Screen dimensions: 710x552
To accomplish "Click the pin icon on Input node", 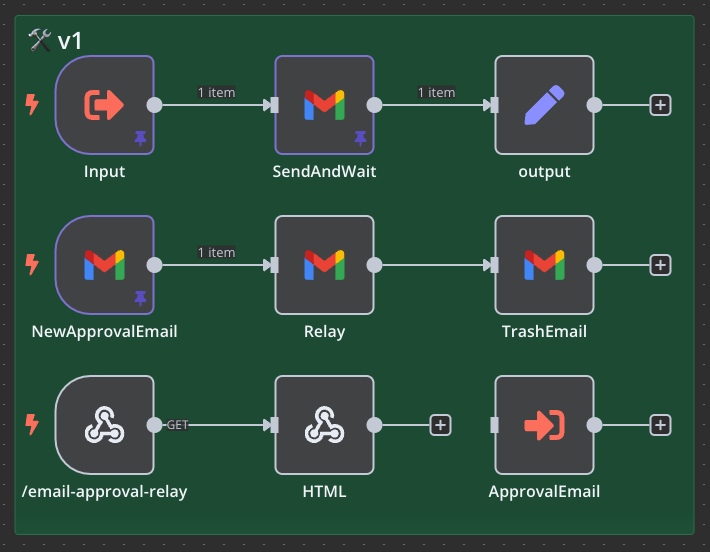I will pos(140,138).
